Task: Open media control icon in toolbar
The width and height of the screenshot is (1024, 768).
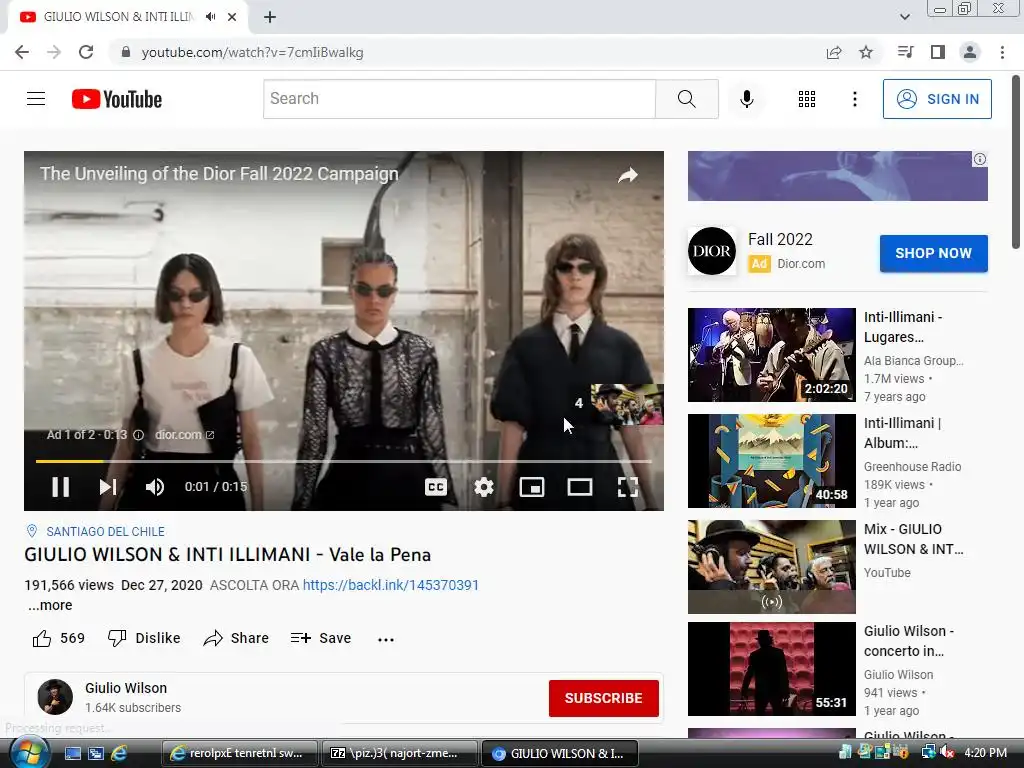Action: coord(905,52)
